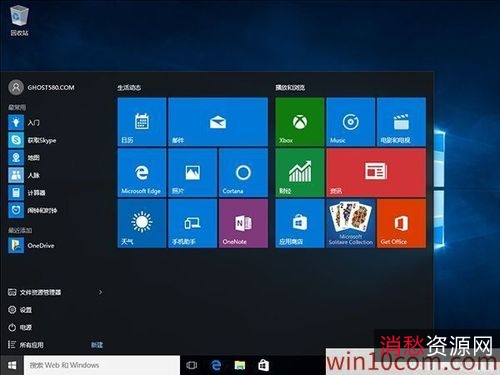500x375 pixels.
Task: Launch the OneNote tile
Action: click(243, 223)
